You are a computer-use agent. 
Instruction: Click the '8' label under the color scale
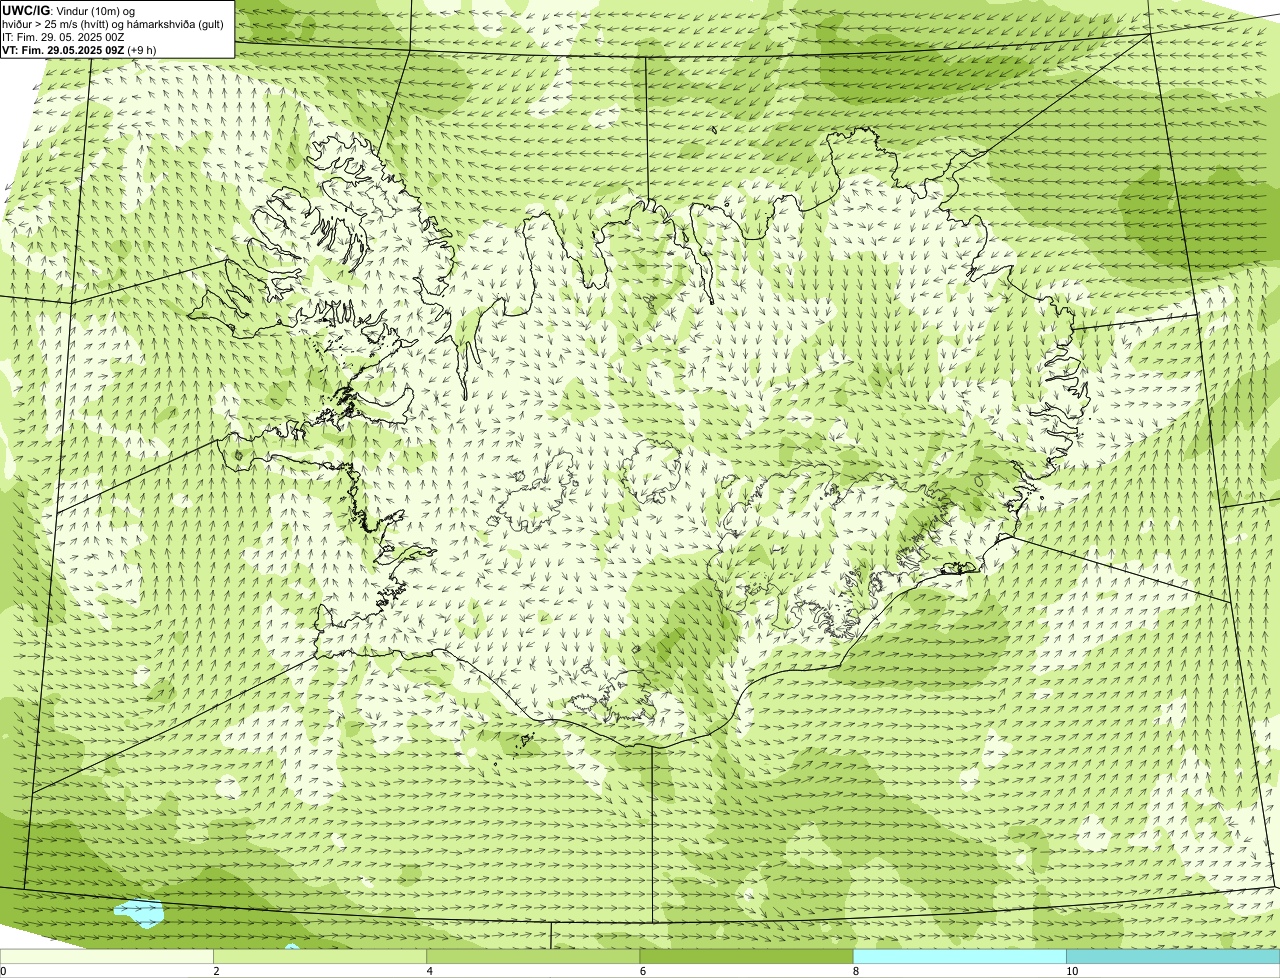[855, 971]
